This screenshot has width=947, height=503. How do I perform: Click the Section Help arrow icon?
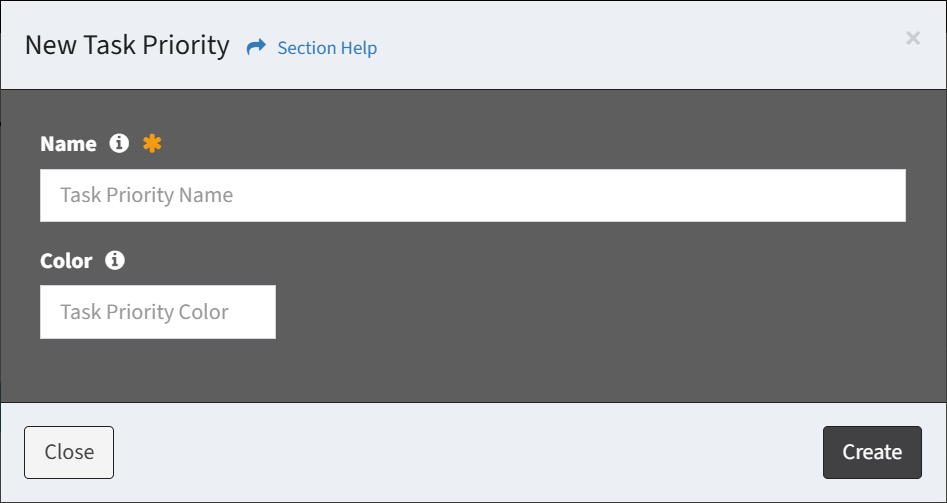pos(256,47)
